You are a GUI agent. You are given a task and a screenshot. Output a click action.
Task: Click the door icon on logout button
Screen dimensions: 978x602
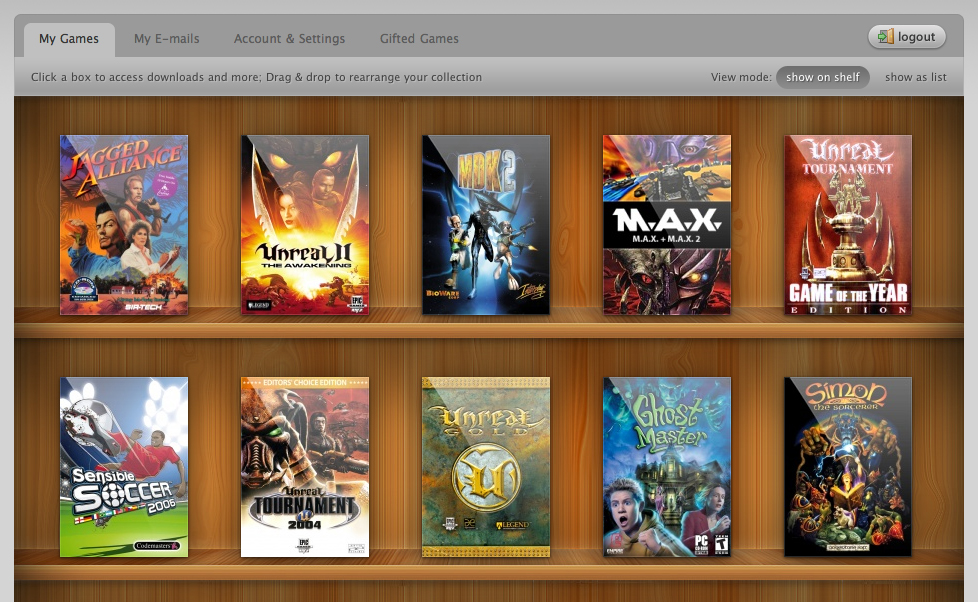[886, 37]
